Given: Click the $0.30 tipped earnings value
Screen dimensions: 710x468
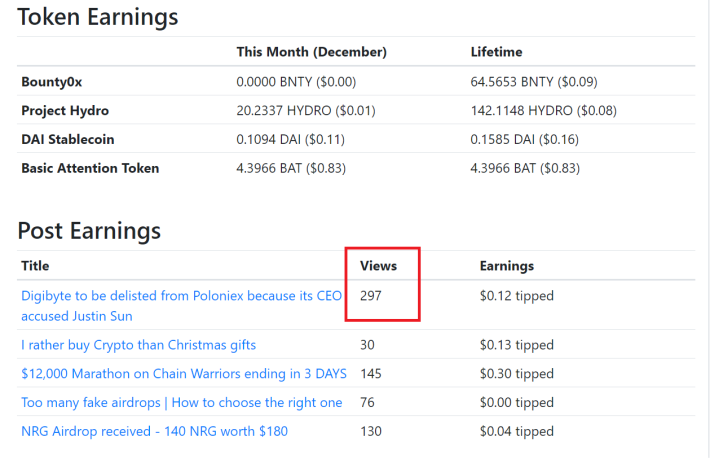Looking at the screenshot, I should pyautogui.click(x=516, y=374).
